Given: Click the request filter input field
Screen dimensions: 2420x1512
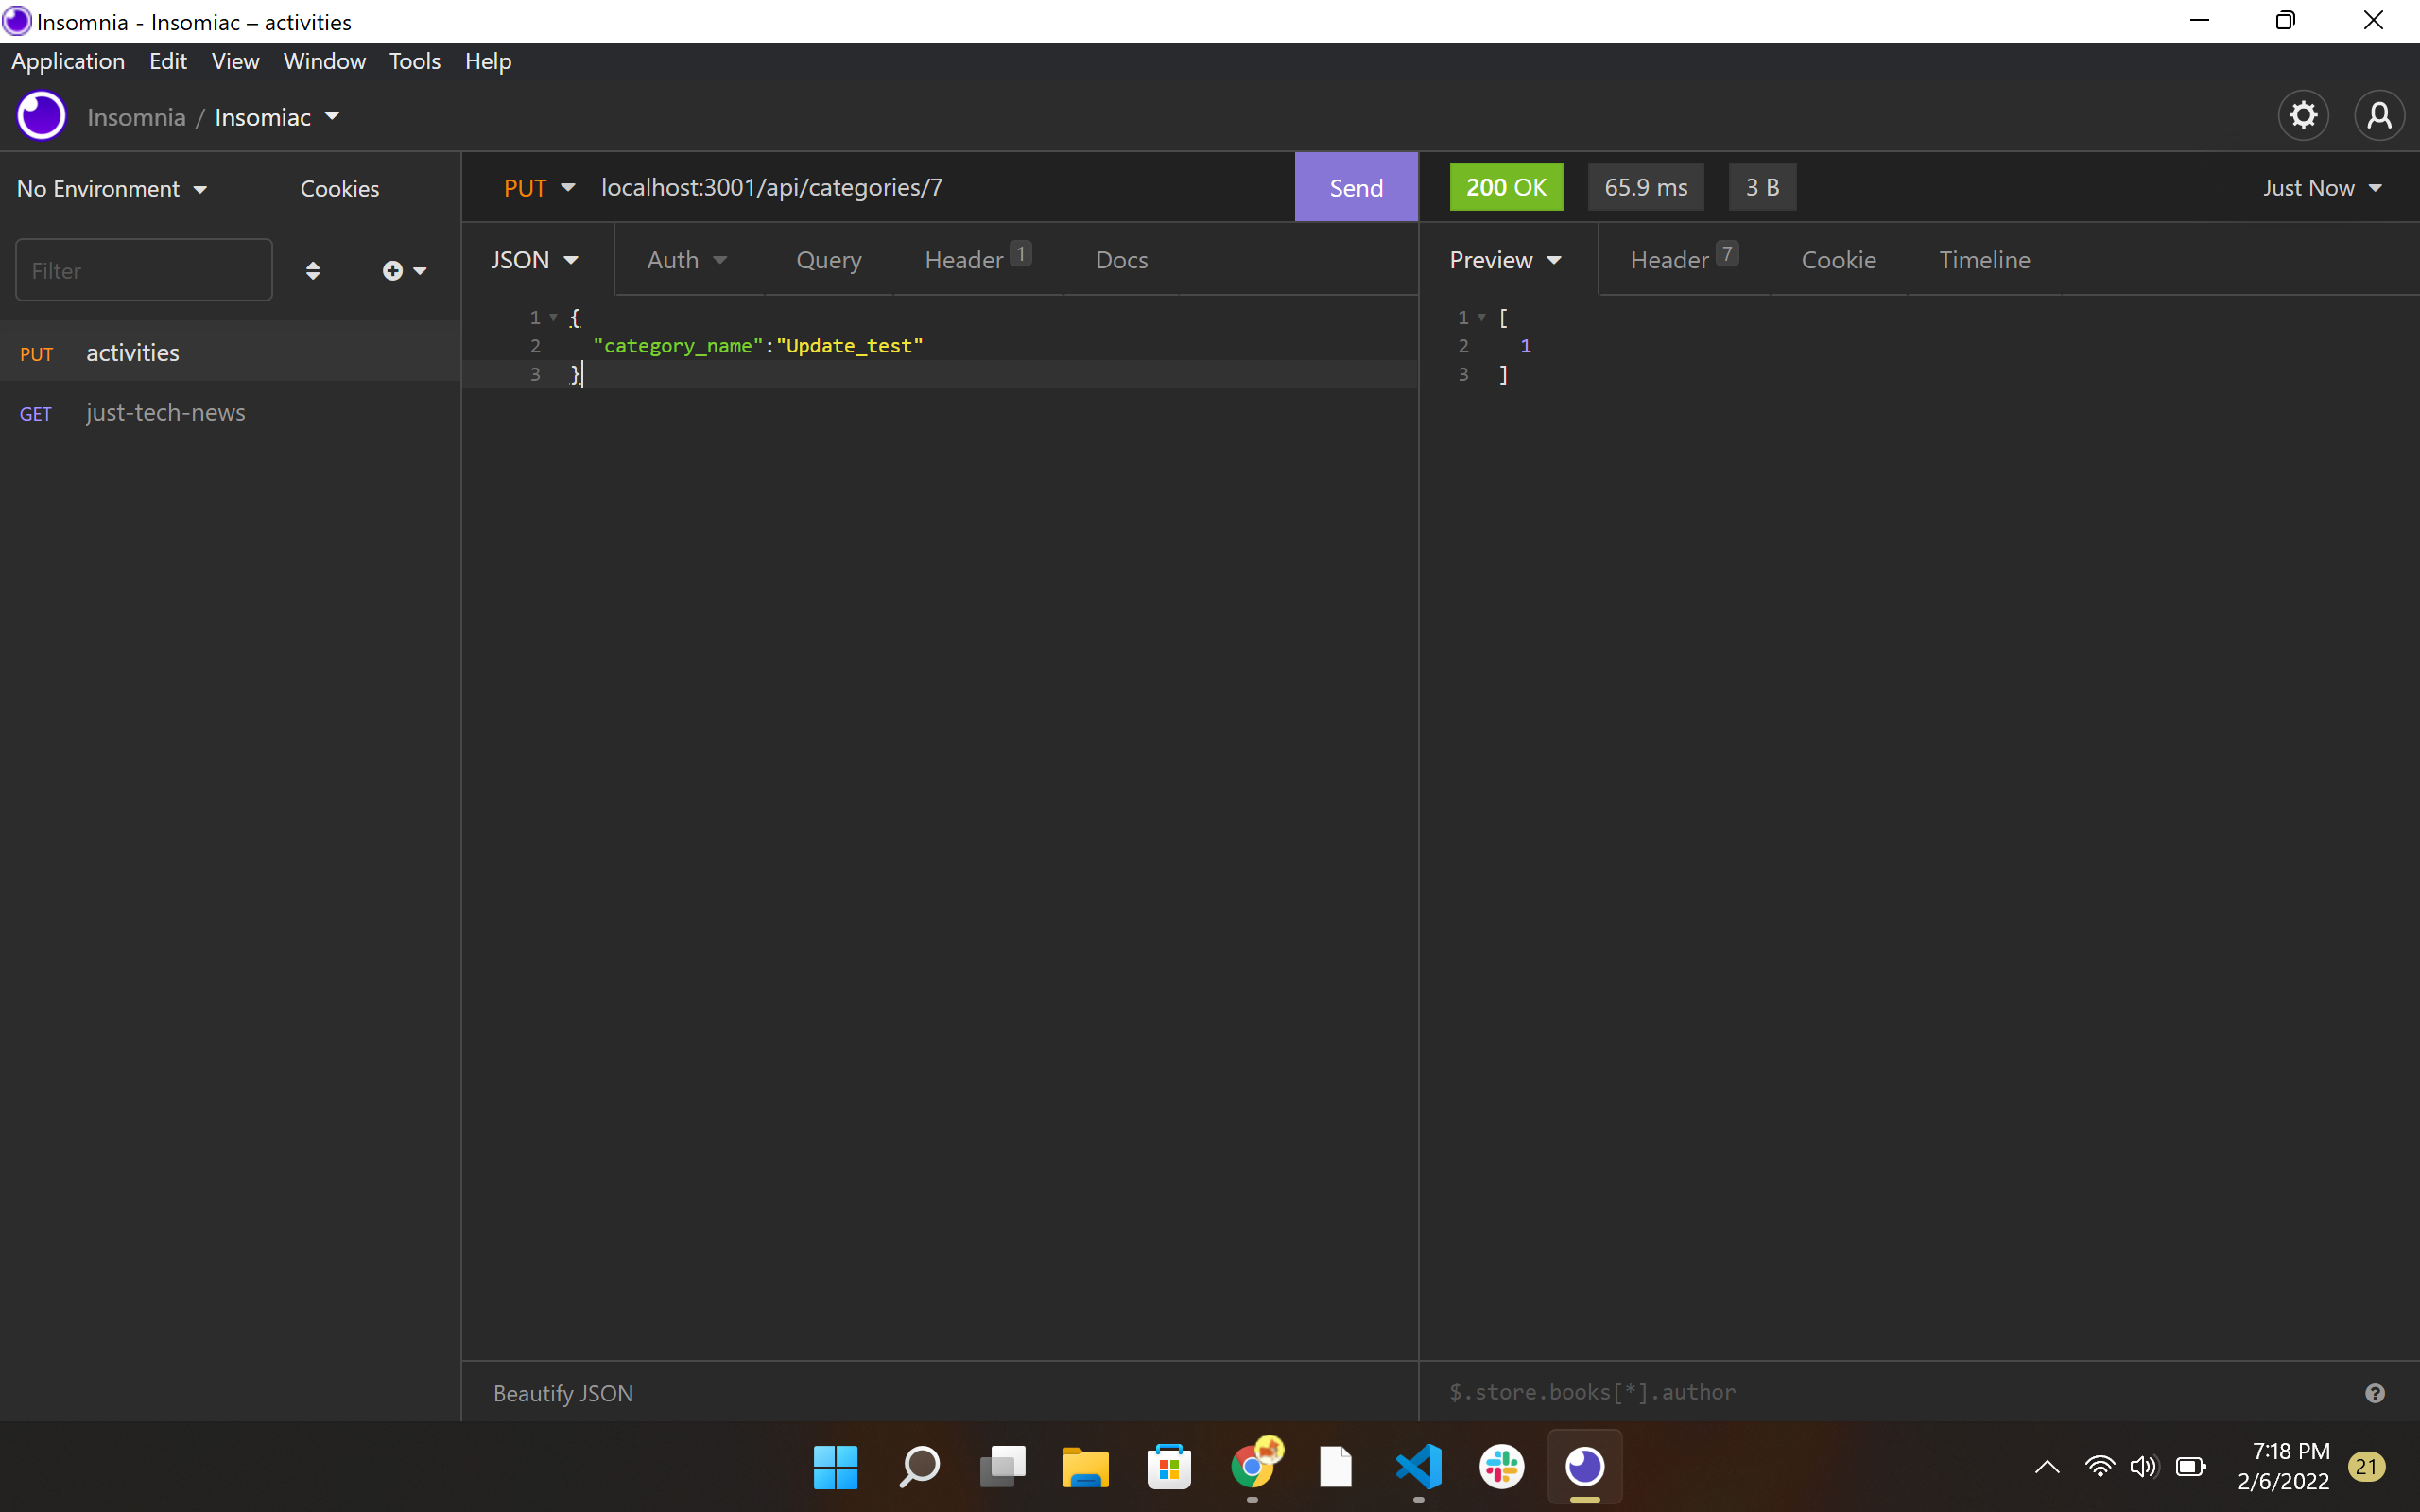Looking at the screenshot, I should click(143, 270).
